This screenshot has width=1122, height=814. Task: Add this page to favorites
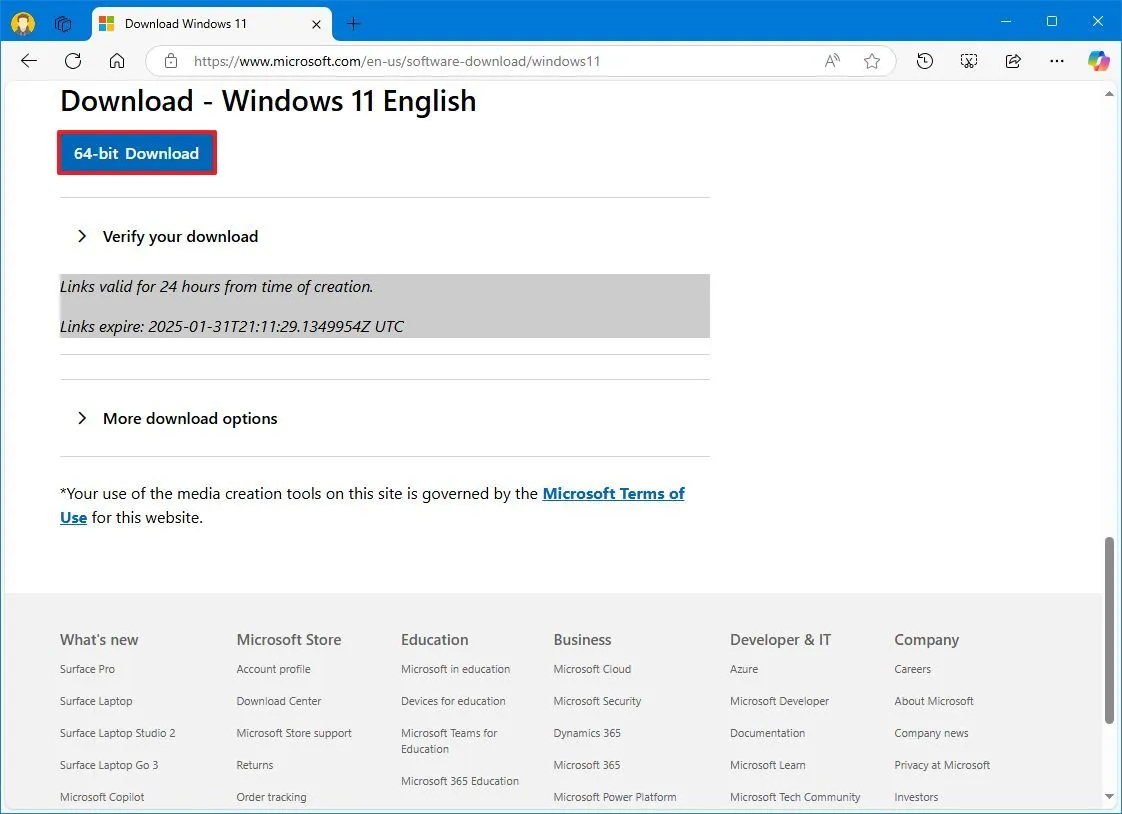coord(871,61)
